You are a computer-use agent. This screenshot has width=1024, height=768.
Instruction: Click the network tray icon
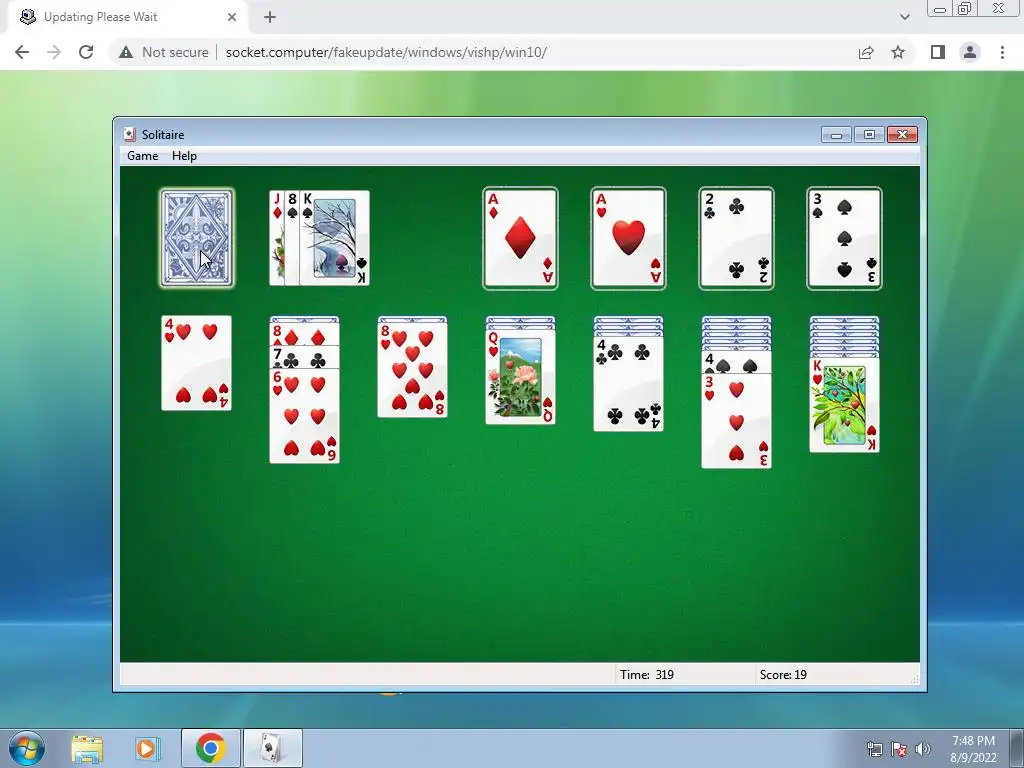click(874, 749)
